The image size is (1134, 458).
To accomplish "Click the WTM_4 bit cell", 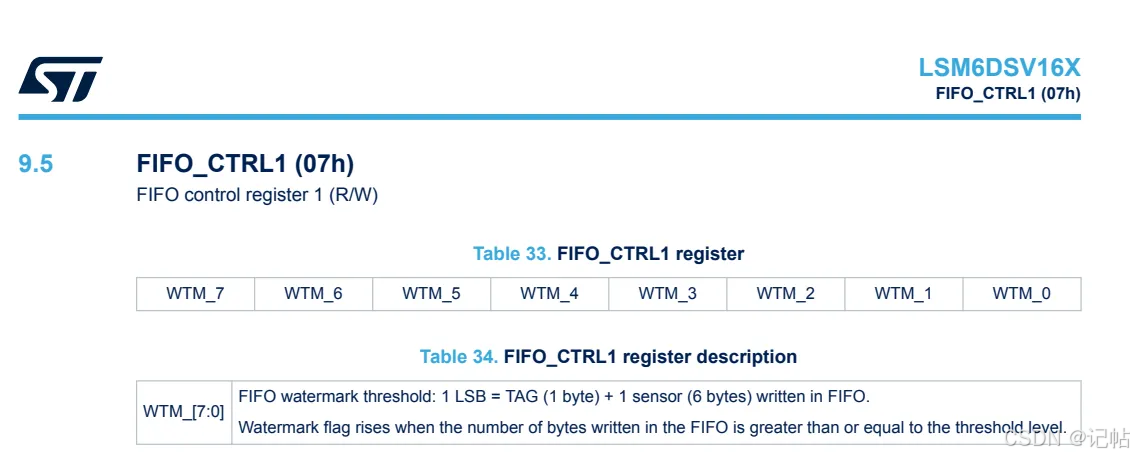I will 549,294.
